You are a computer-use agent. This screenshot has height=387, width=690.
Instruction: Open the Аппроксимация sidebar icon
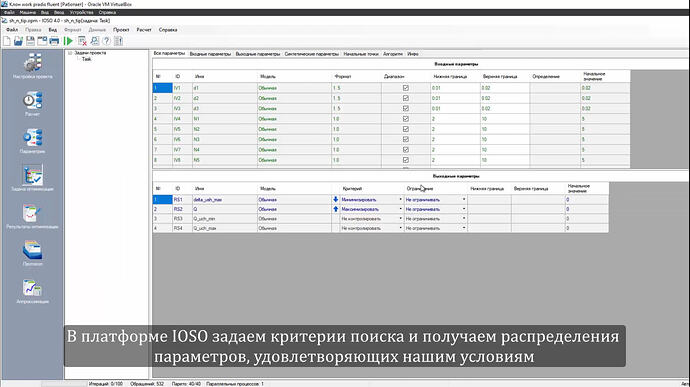(x=33, y=287)
